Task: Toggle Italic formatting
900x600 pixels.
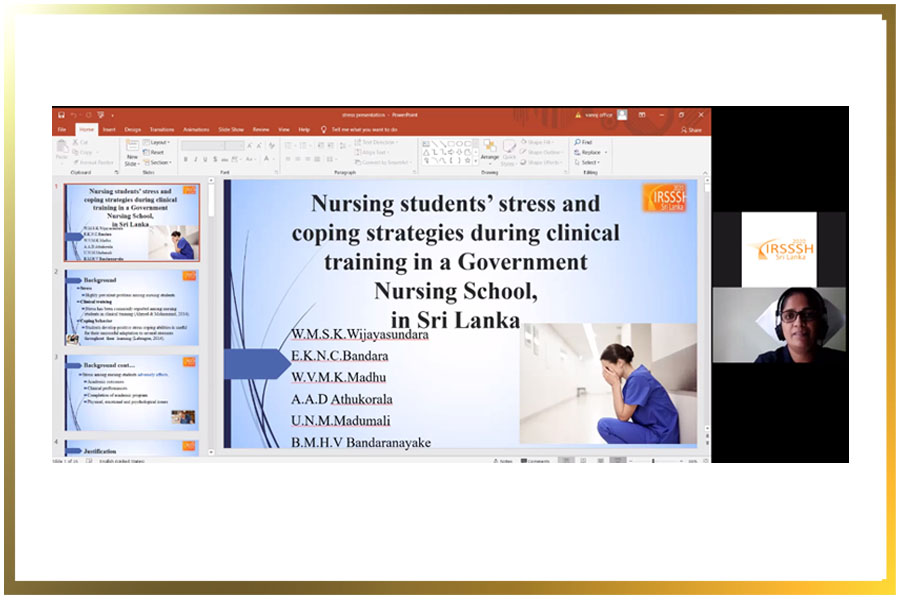Action: (x=196, y=159)
